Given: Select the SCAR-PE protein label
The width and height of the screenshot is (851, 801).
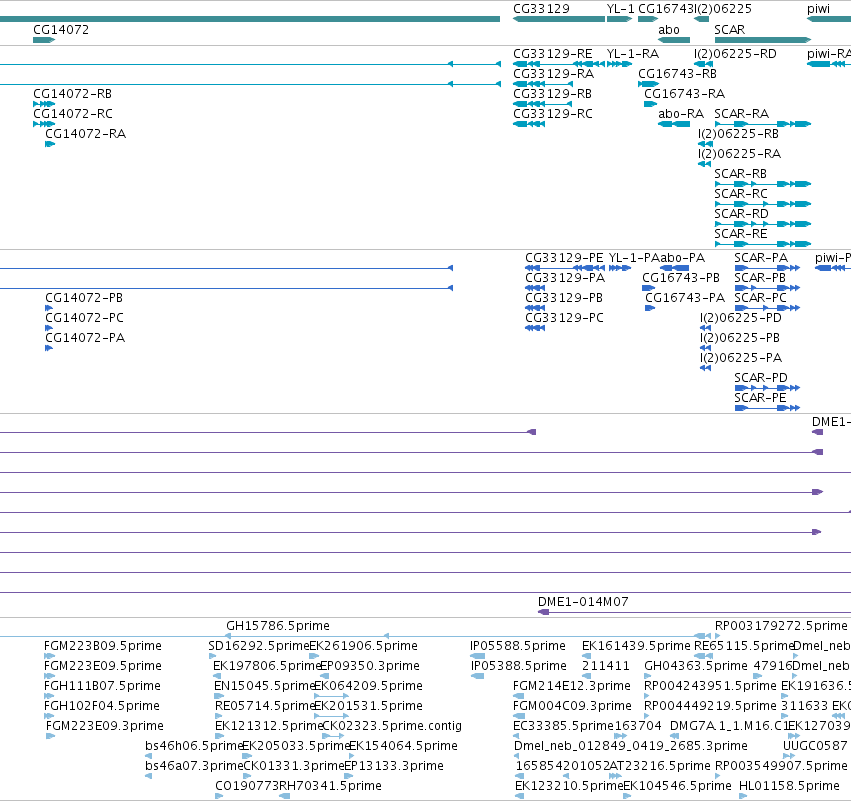Looking at the screenshot, I should 760,398.
